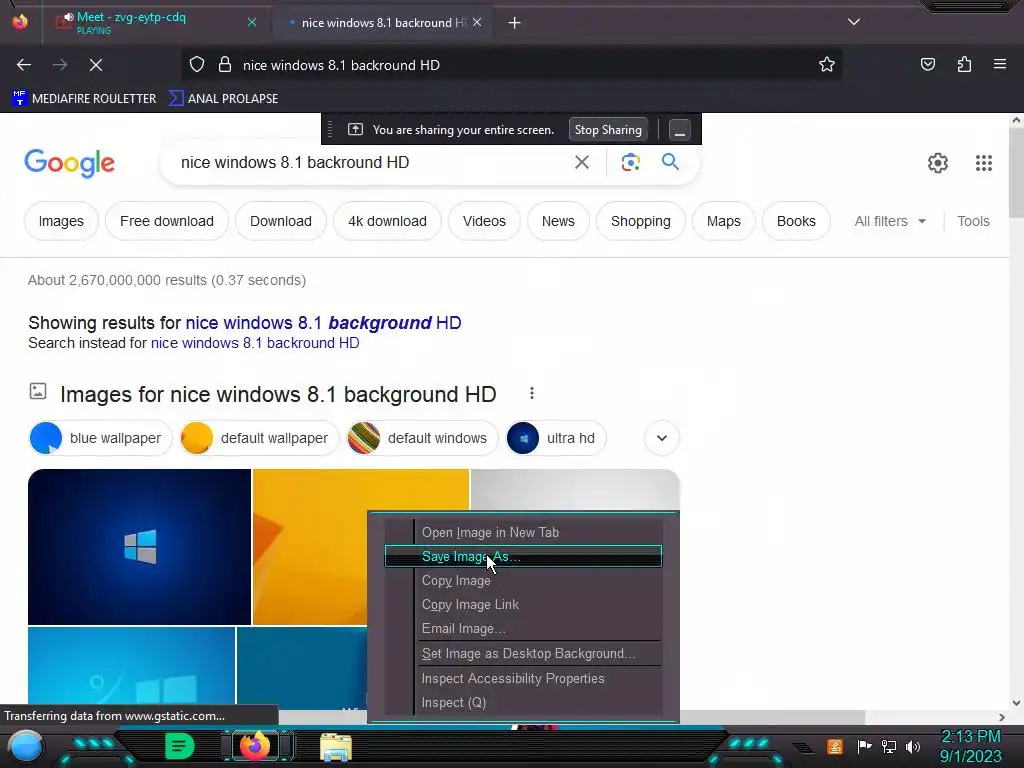Select the Images filter chip
The image size is (1024, 768).
coord(61,221)
